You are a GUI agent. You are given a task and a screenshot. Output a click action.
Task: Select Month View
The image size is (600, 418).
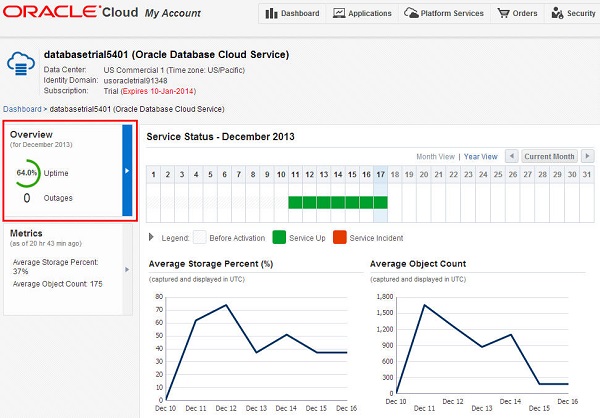(435, 157)
